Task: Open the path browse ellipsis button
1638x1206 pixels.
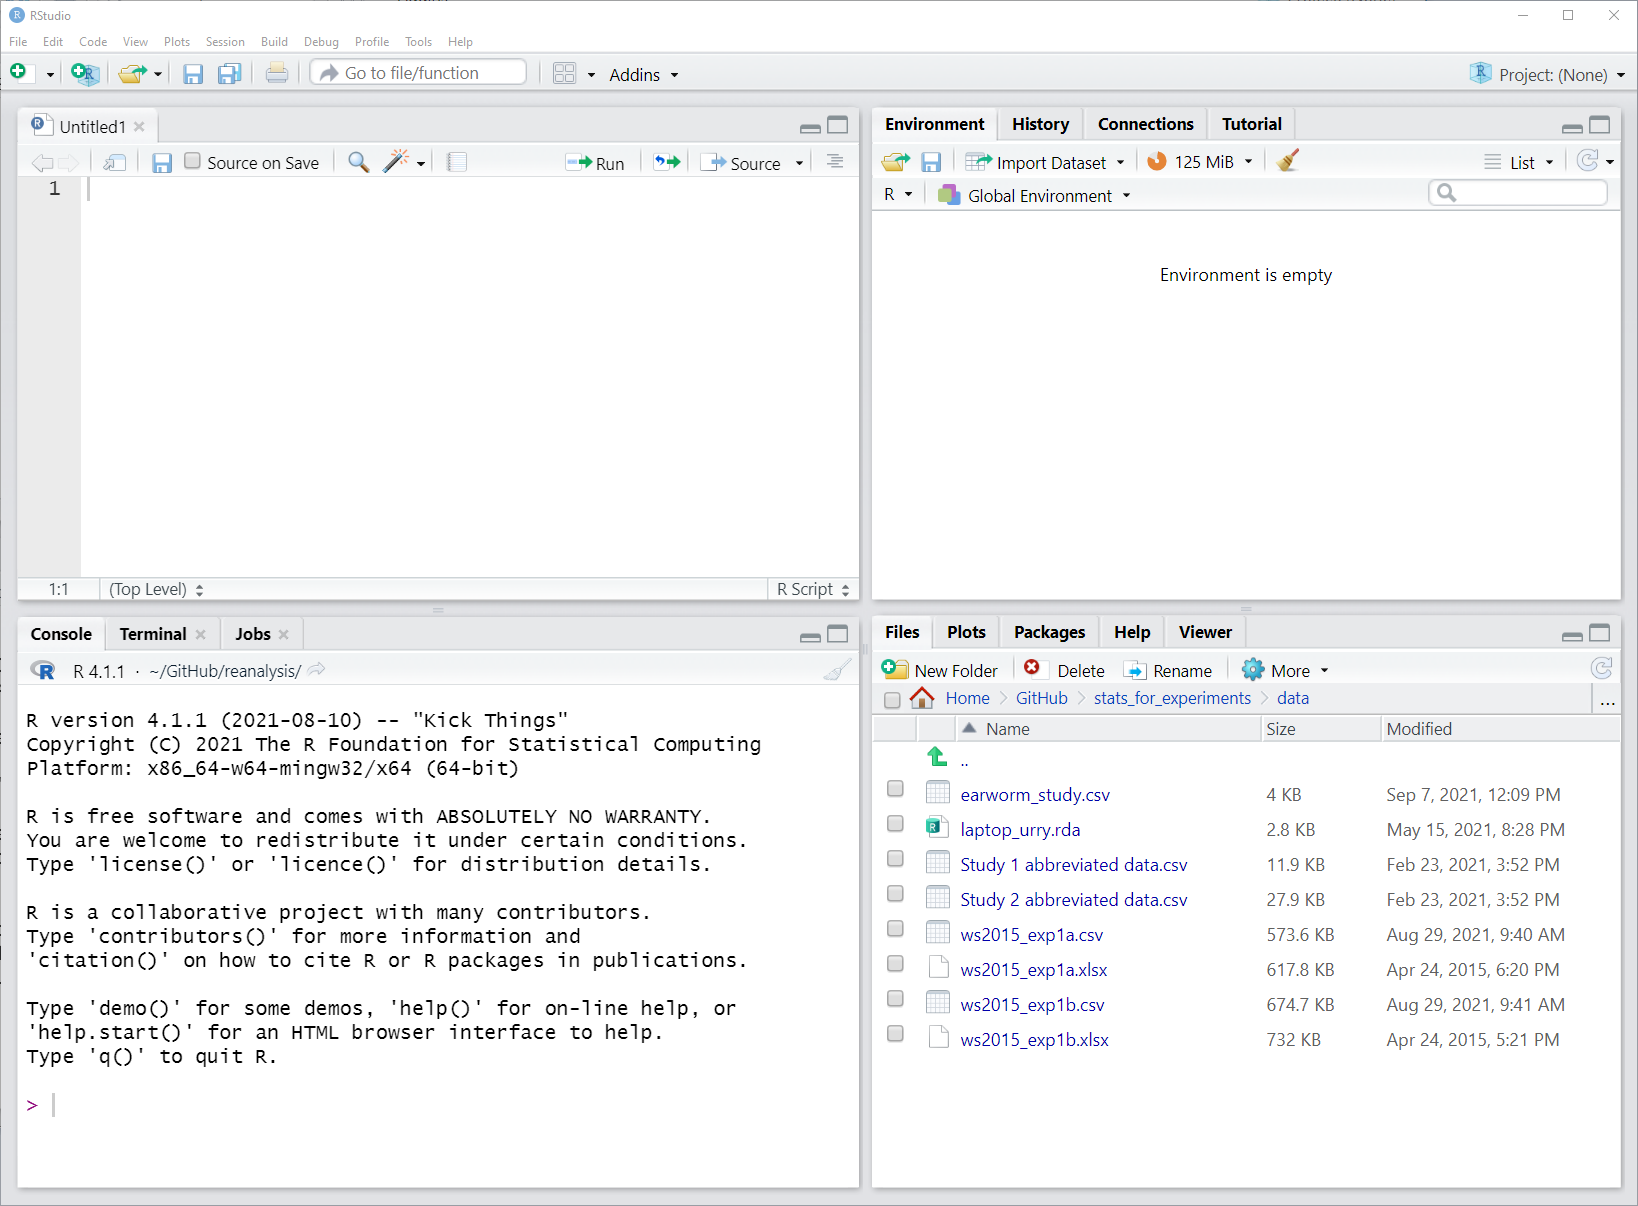Action: (1607, 701)
